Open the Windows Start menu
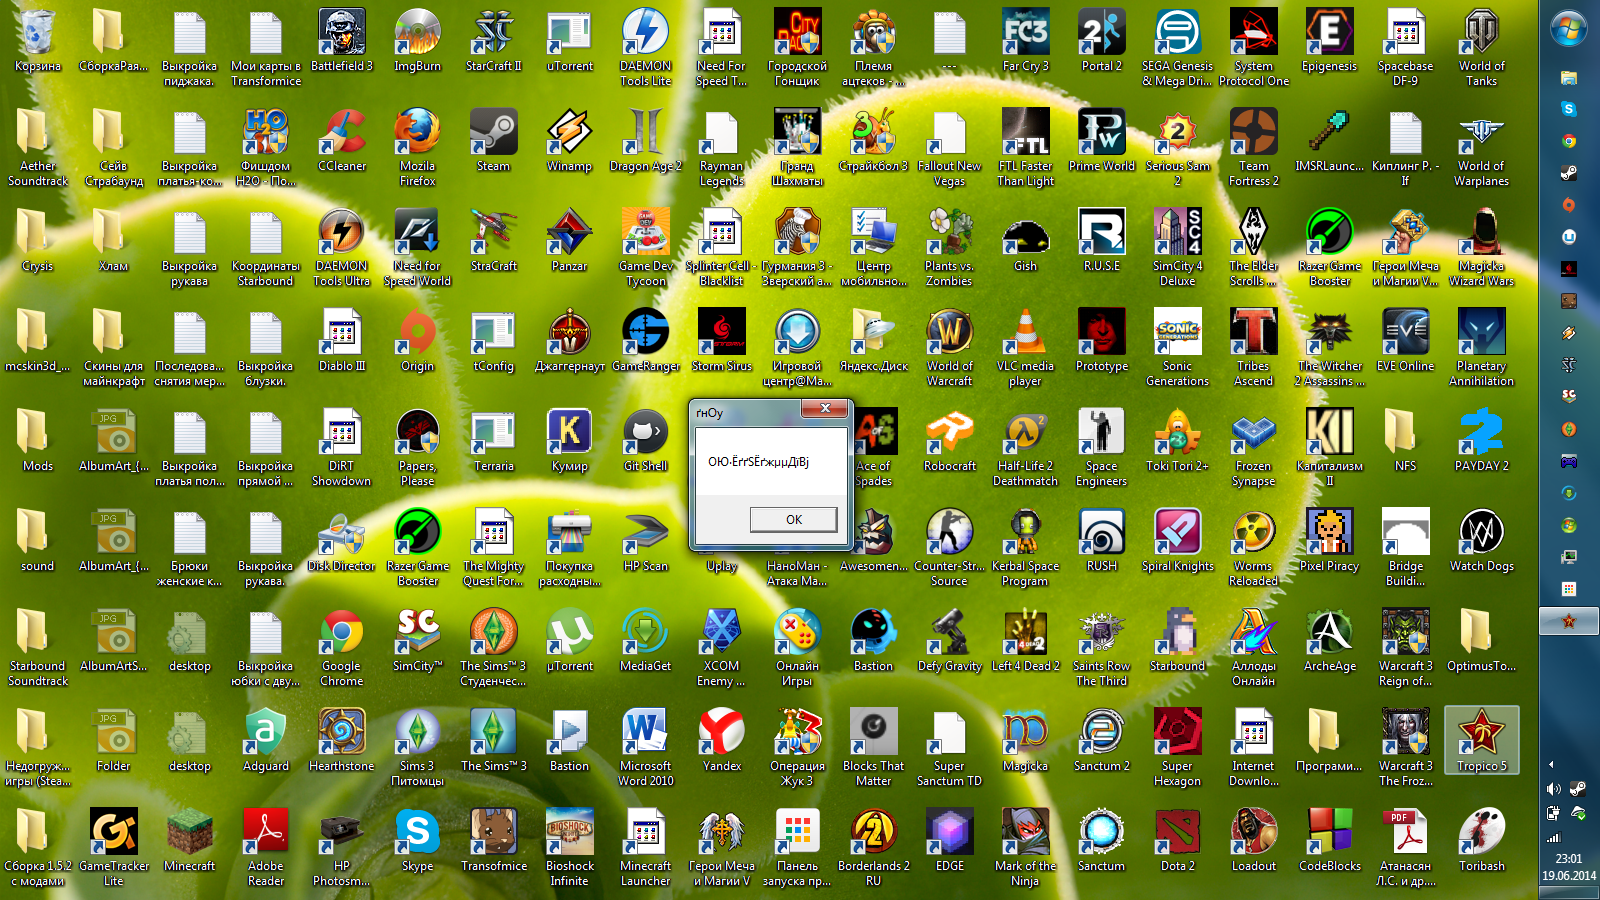This screenshot has height=900, width=1600. [x=1569, y=28]
